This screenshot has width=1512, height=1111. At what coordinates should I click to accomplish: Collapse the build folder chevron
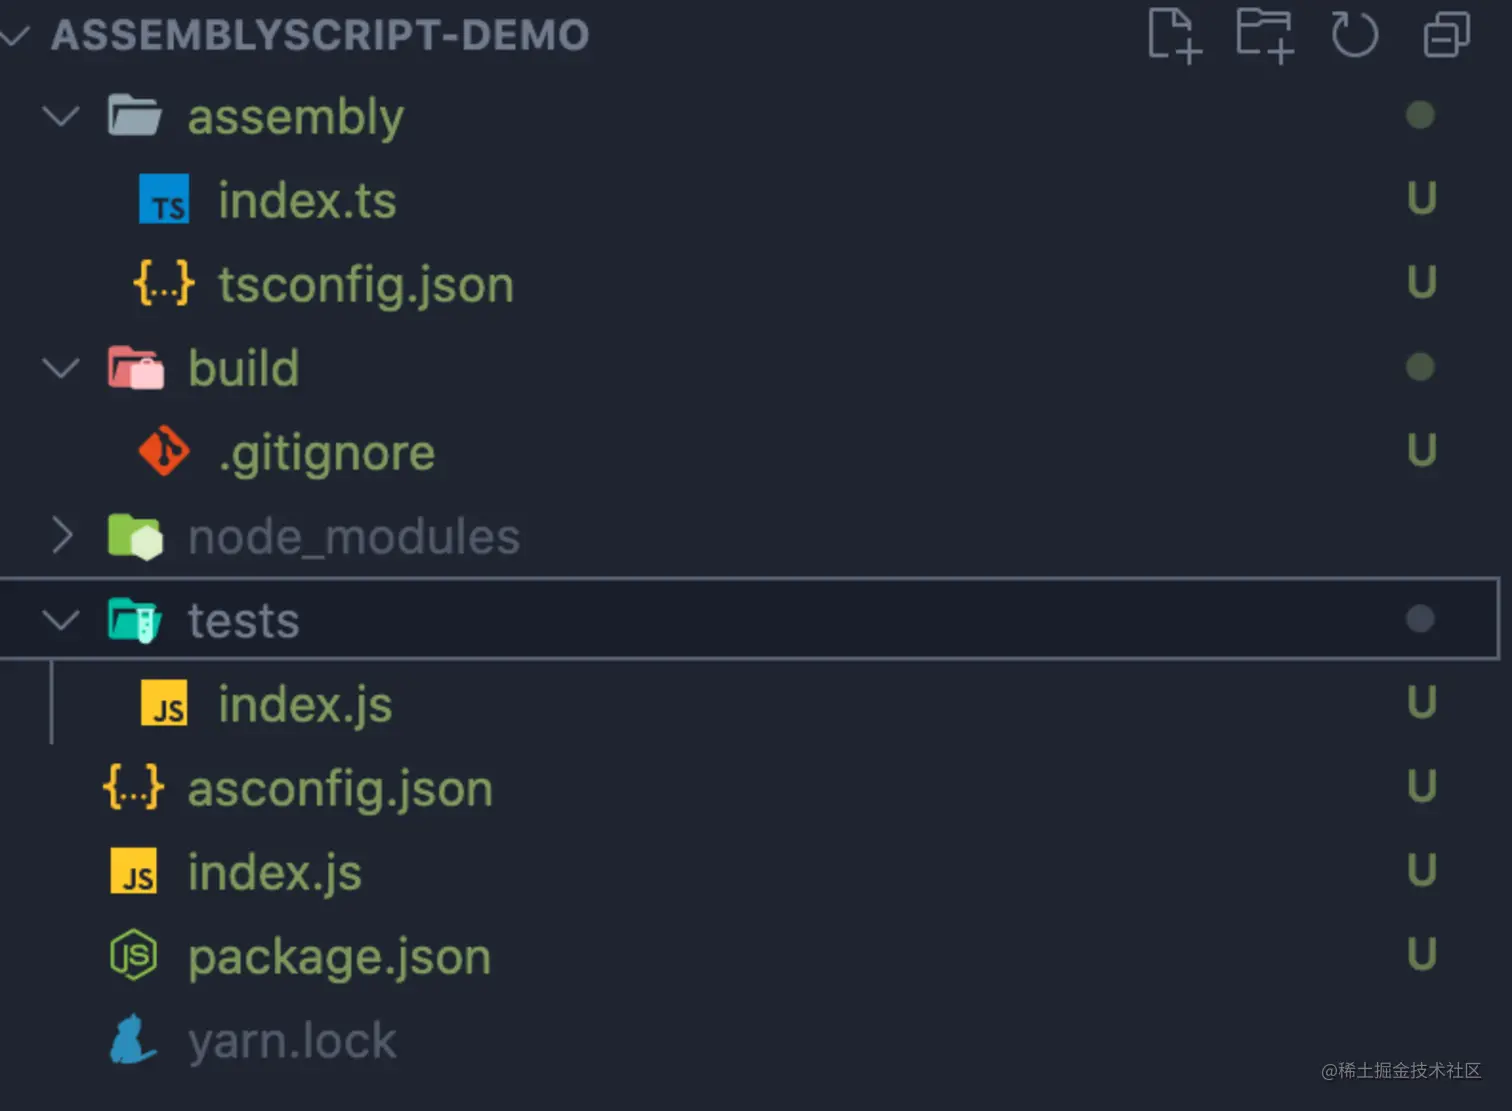click(x=61, y=369)
